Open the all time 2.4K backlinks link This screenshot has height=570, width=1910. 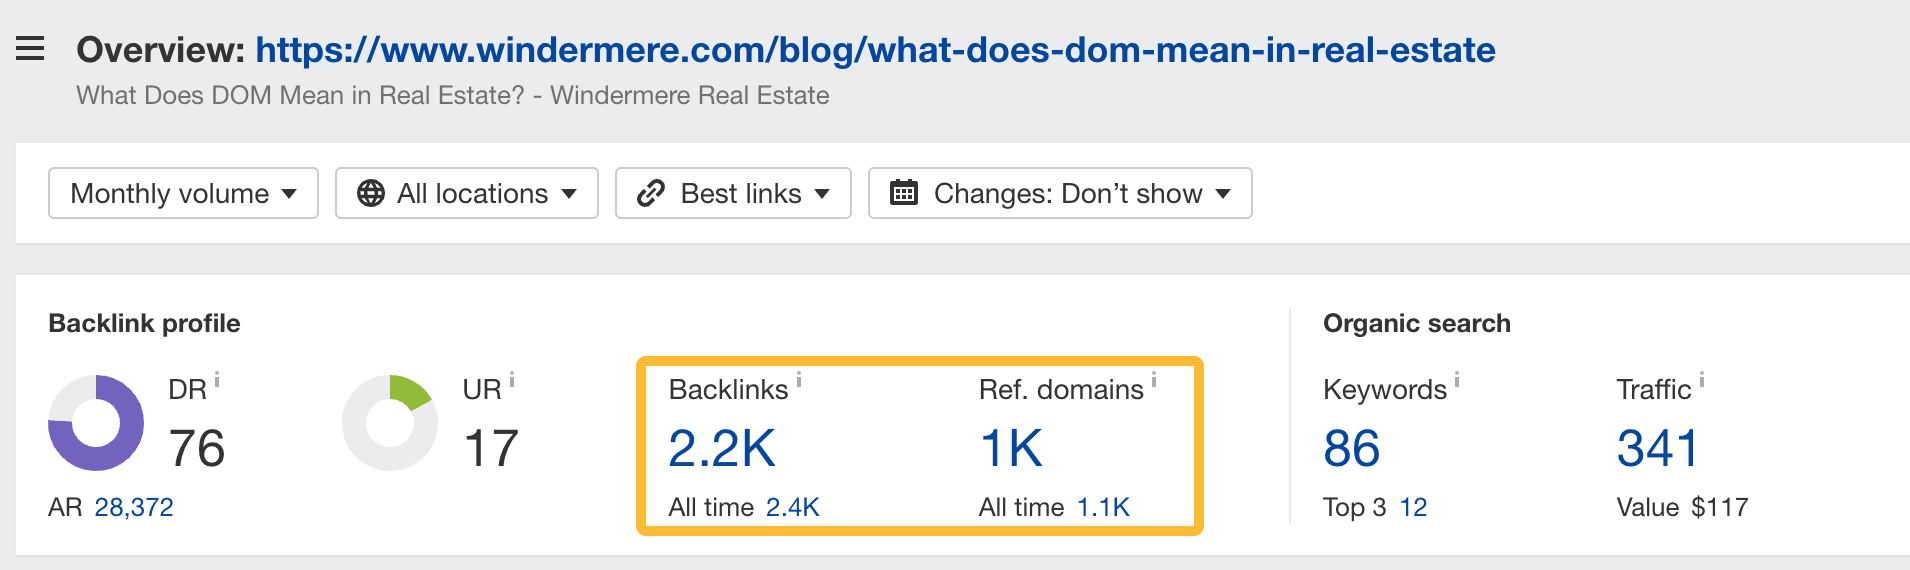[x=792, y=507]
